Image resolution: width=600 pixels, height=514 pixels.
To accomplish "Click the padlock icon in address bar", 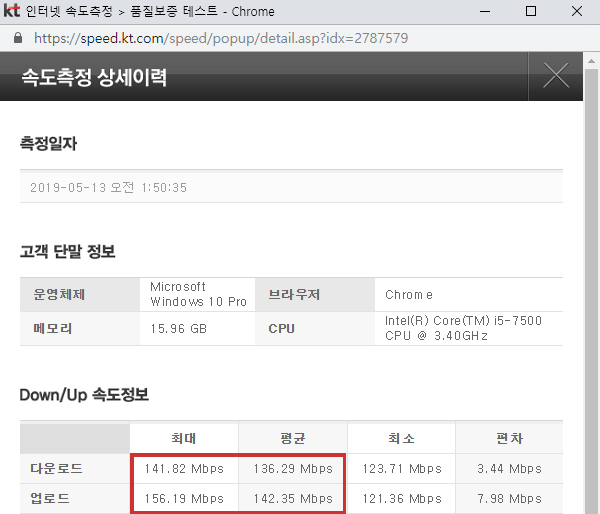I will click(x=18, y=38).
